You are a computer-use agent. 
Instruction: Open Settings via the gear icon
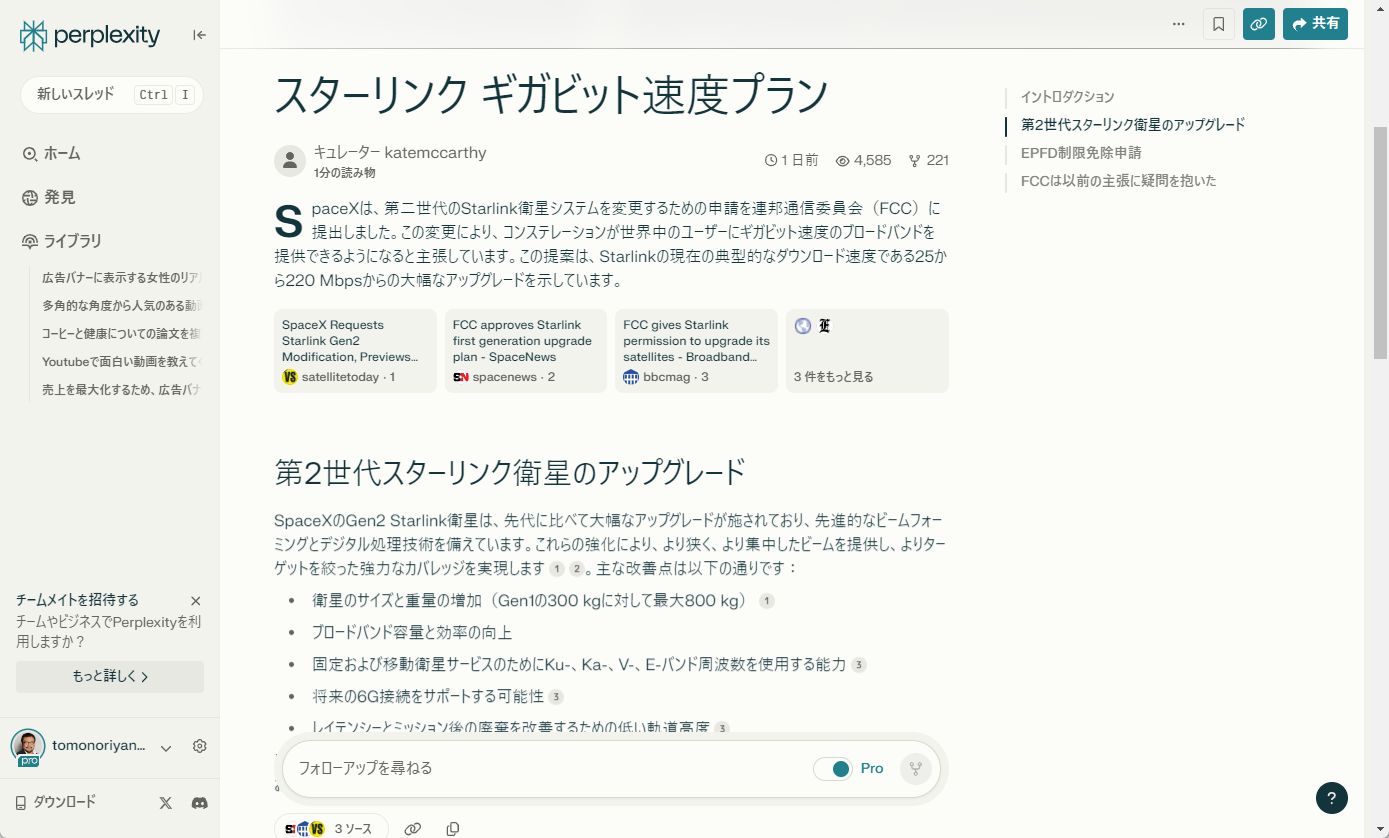pos(199,746)
